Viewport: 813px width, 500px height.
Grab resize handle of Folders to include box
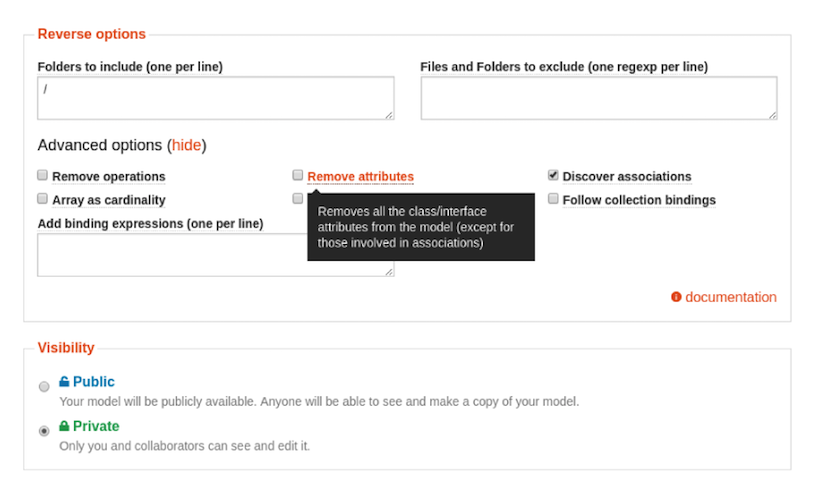pyautogui.click(x=389, y=115)
